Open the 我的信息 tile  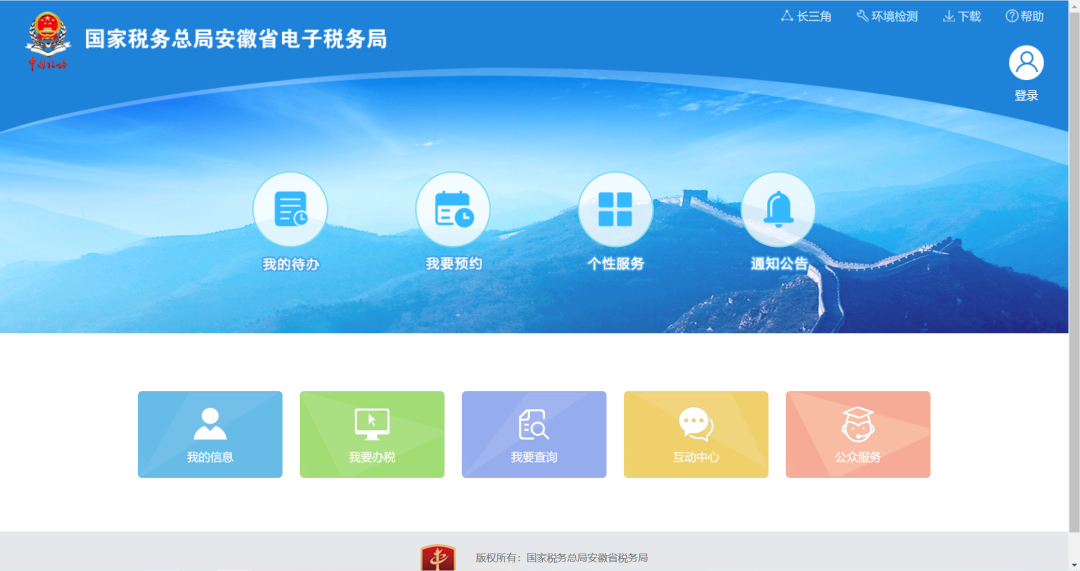coord(210,435)
